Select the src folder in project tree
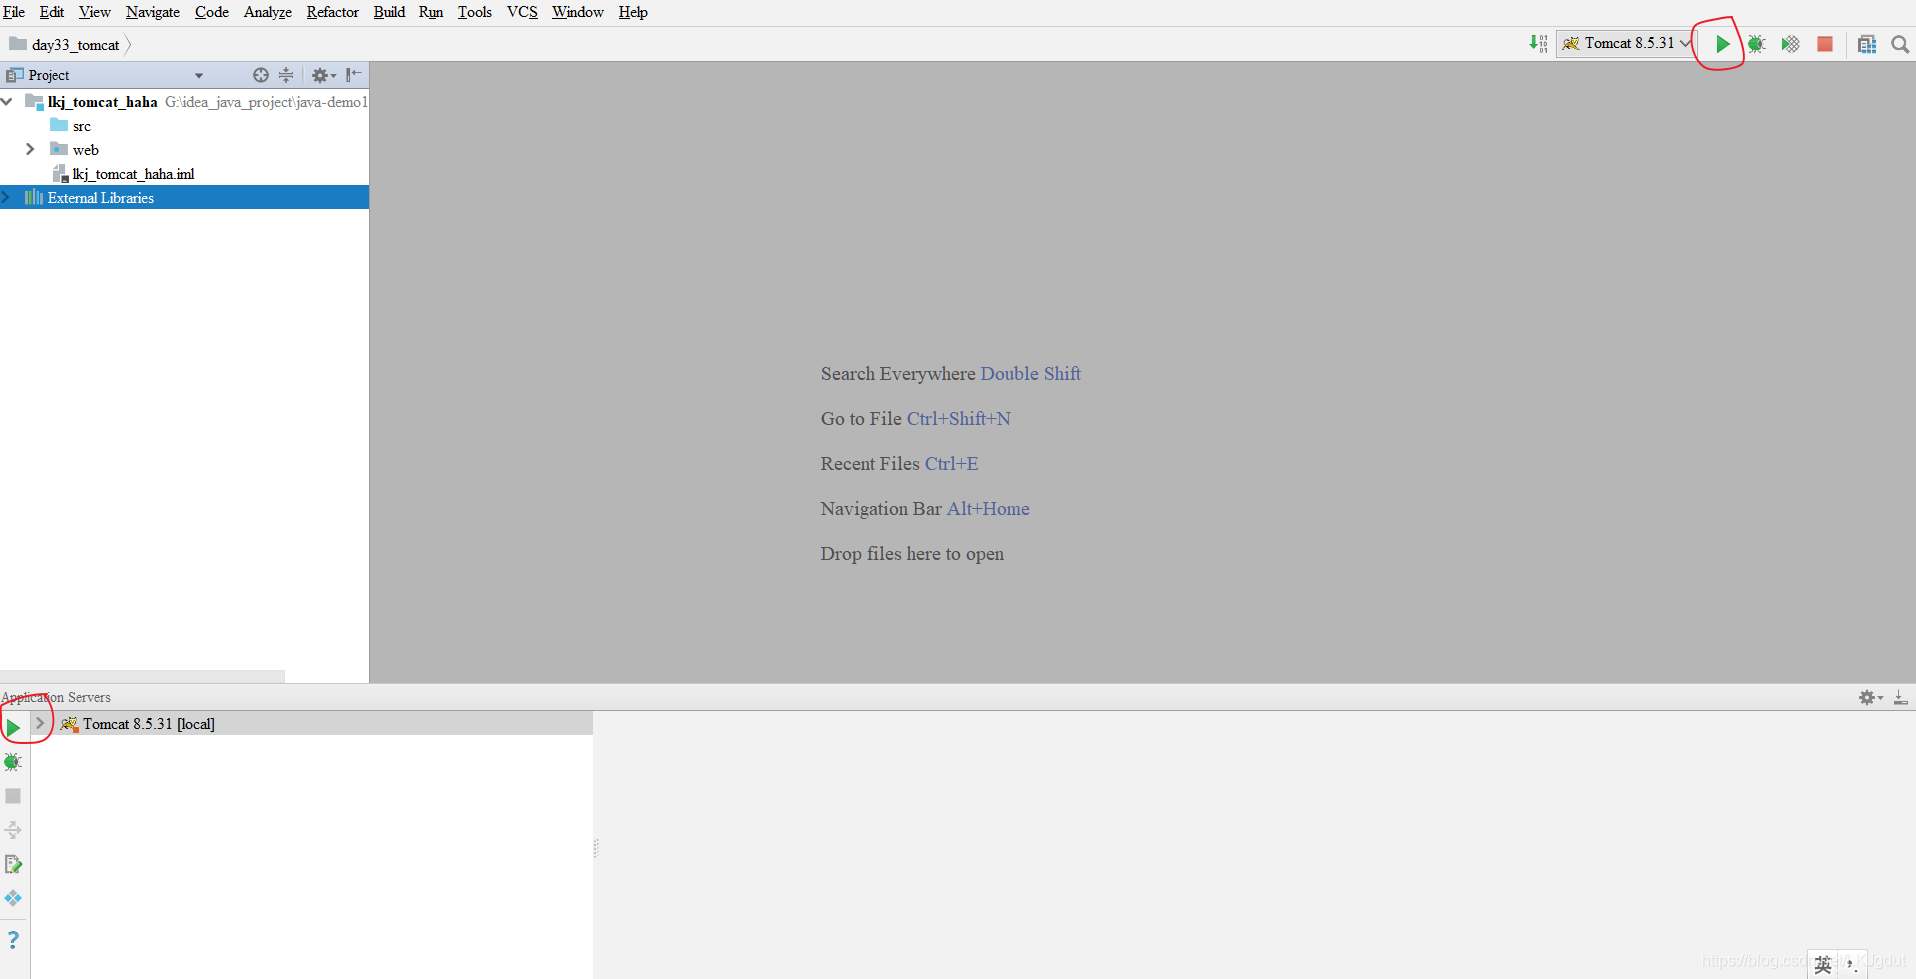Viewport: 1916px width, 979px height. [82, 126]
